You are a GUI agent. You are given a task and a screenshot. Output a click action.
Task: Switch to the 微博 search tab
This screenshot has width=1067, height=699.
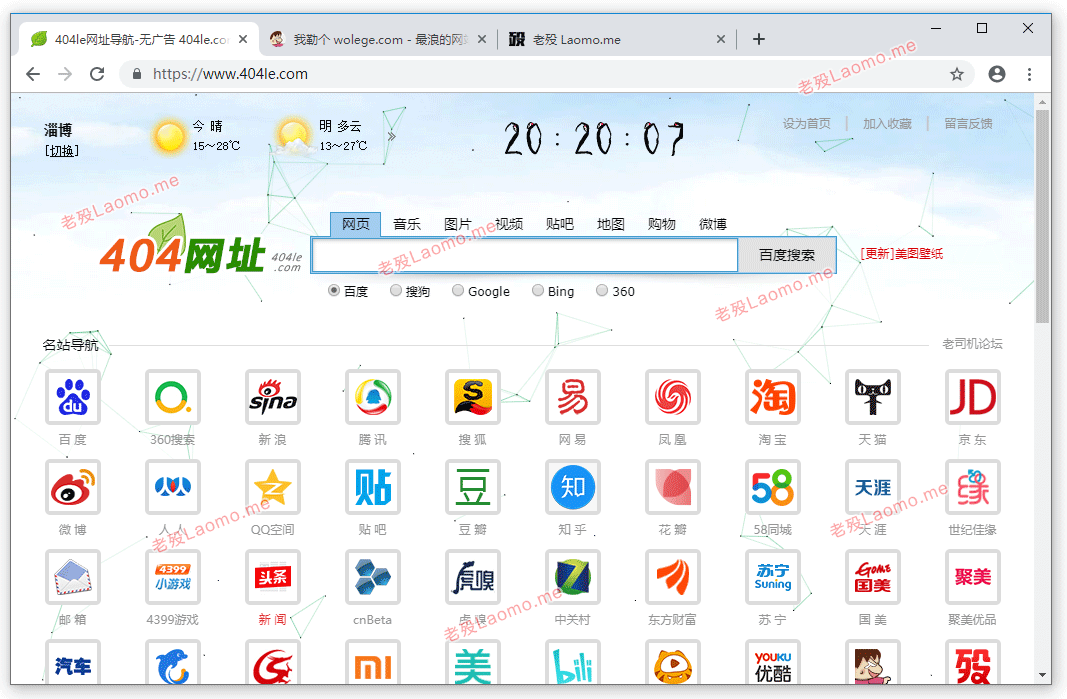(712, 224)
